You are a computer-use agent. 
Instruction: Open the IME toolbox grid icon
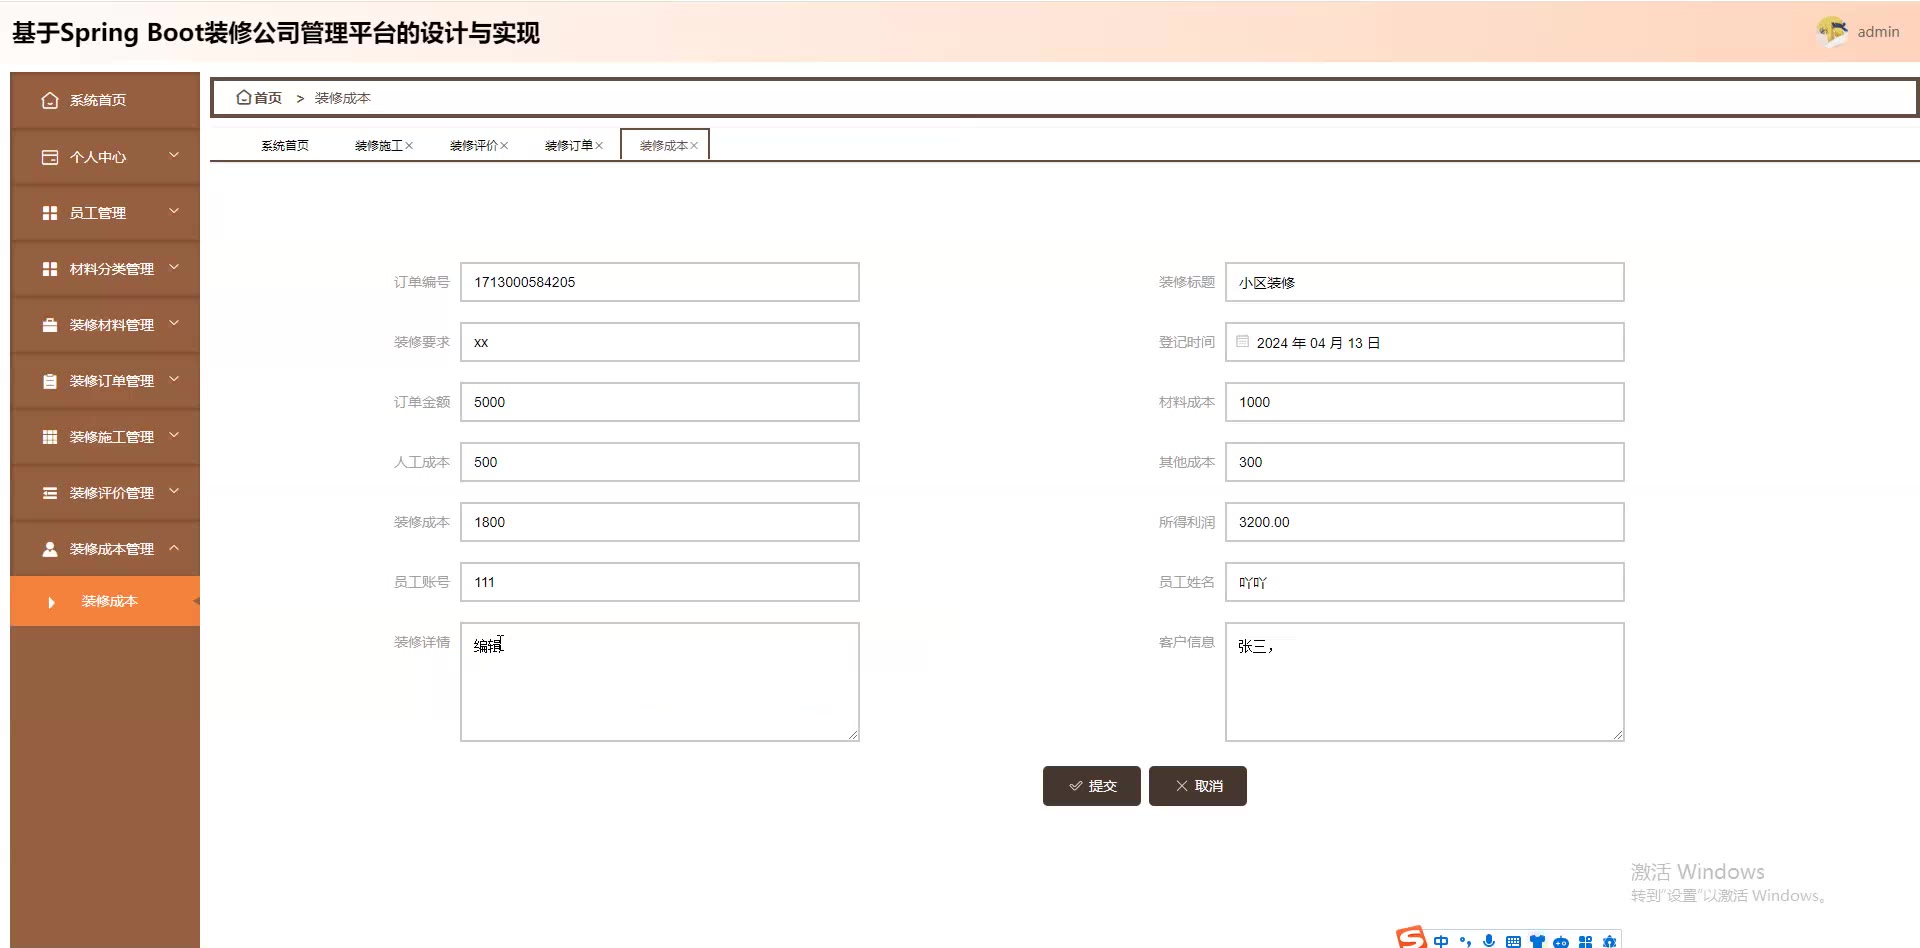1585,941
